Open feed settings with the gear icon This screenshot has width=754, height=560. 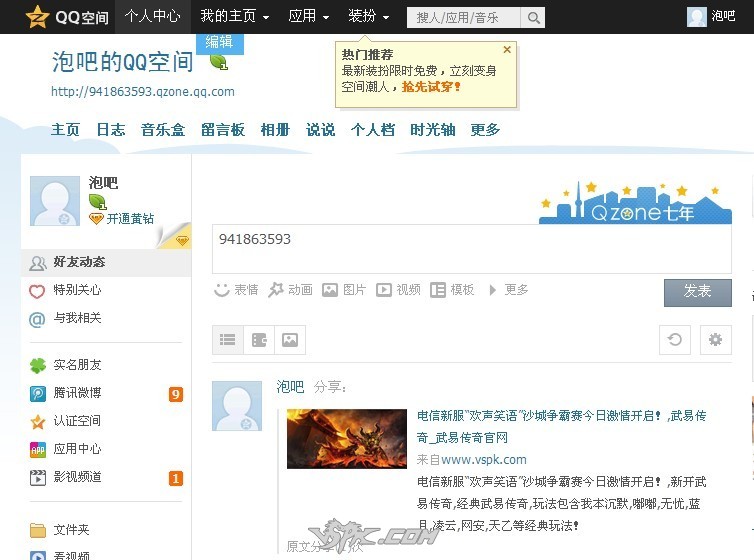716,340
